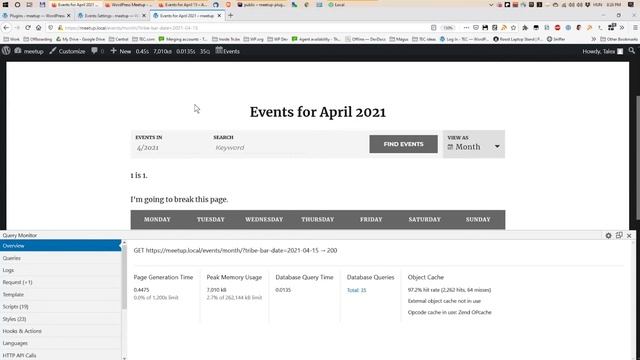Close the Events Settings tab
Screen dimensions: 640x360
click(x=144, y=16)
